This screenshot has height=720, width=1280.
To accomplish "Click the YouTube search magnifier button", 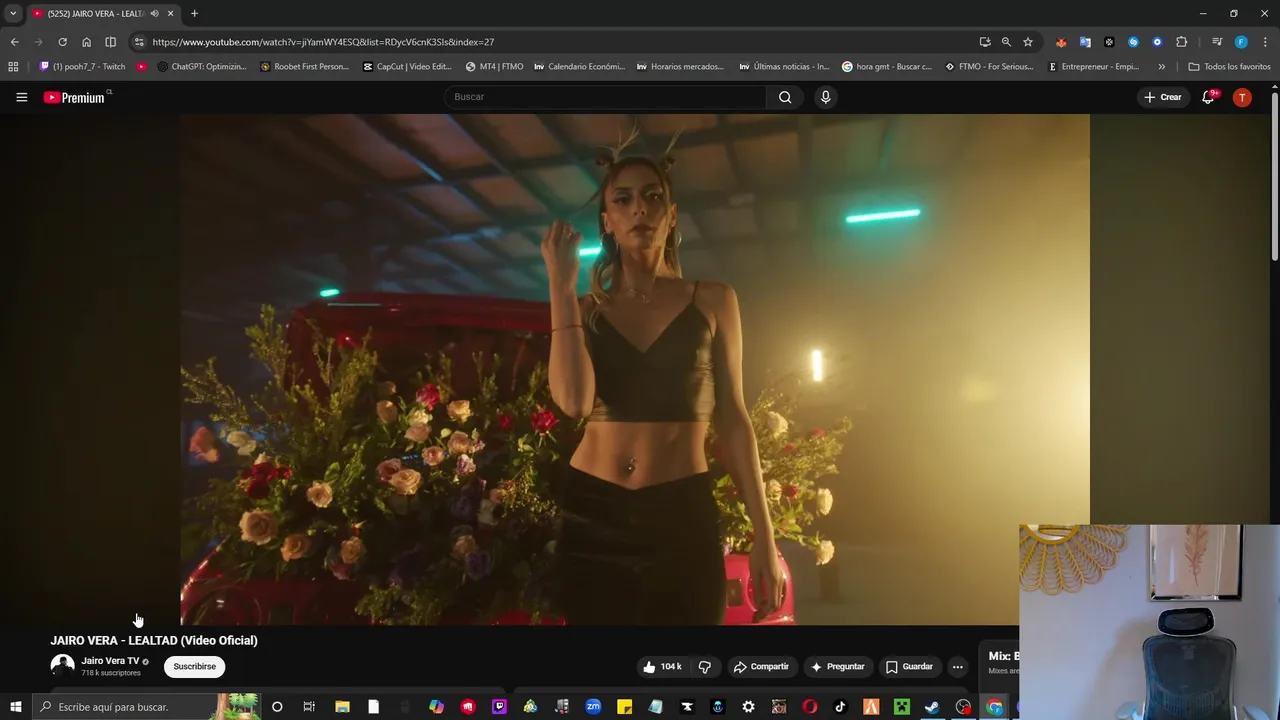I will tap(785, 97).
